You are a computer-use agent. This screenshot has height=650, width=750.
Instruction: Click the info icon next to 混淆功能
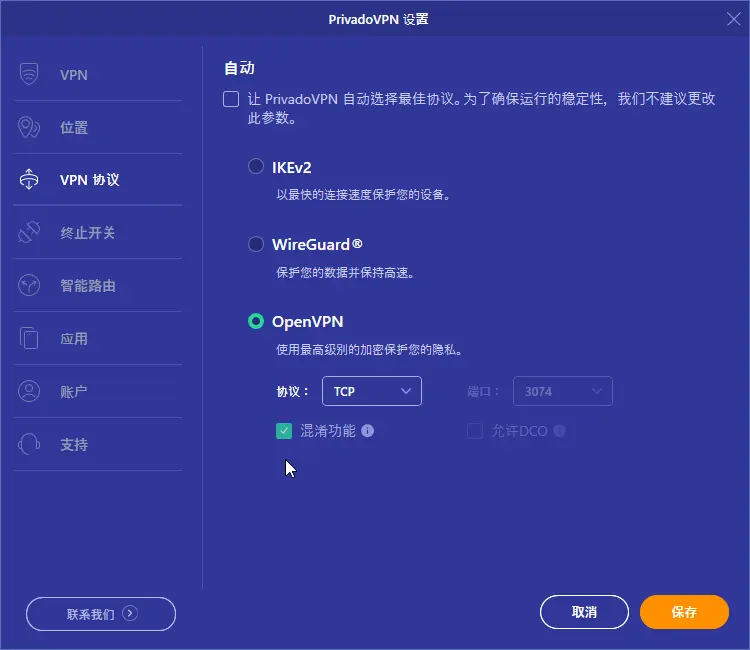[x=367, y=431]
